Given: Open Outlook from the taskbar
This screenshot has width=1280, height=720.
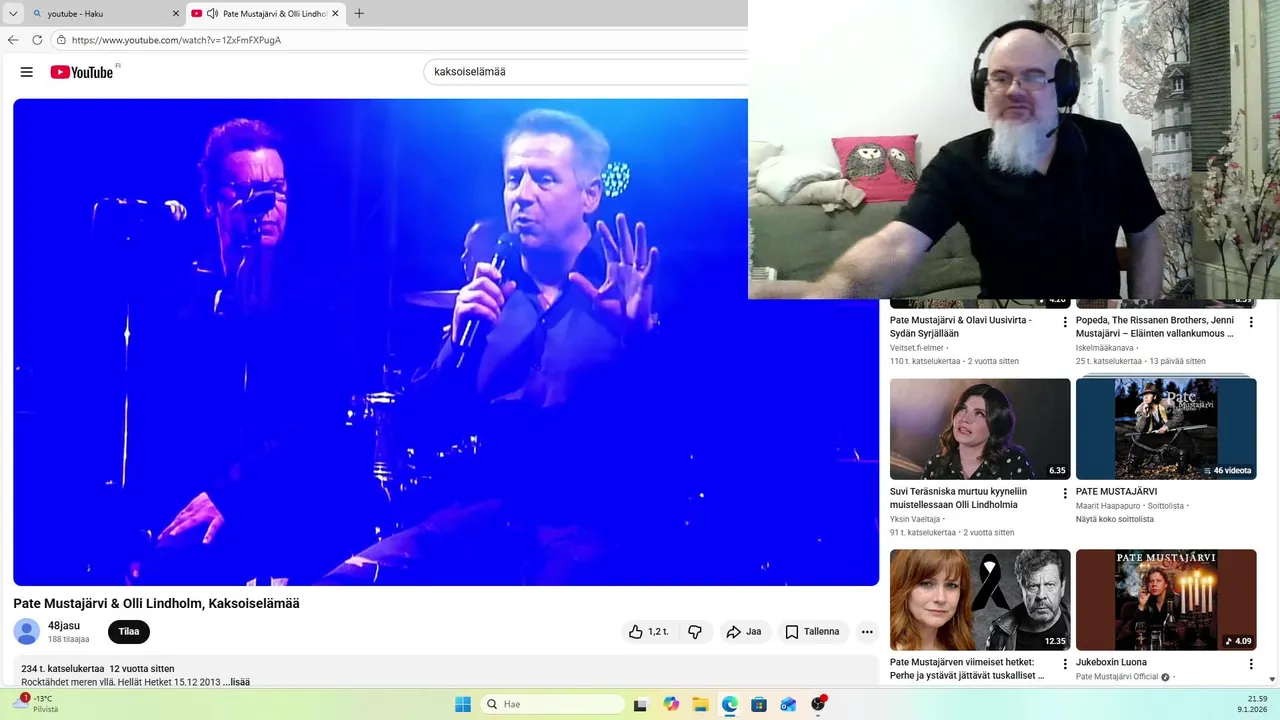Looking at the screenshot, I should [x=789, y=704].
